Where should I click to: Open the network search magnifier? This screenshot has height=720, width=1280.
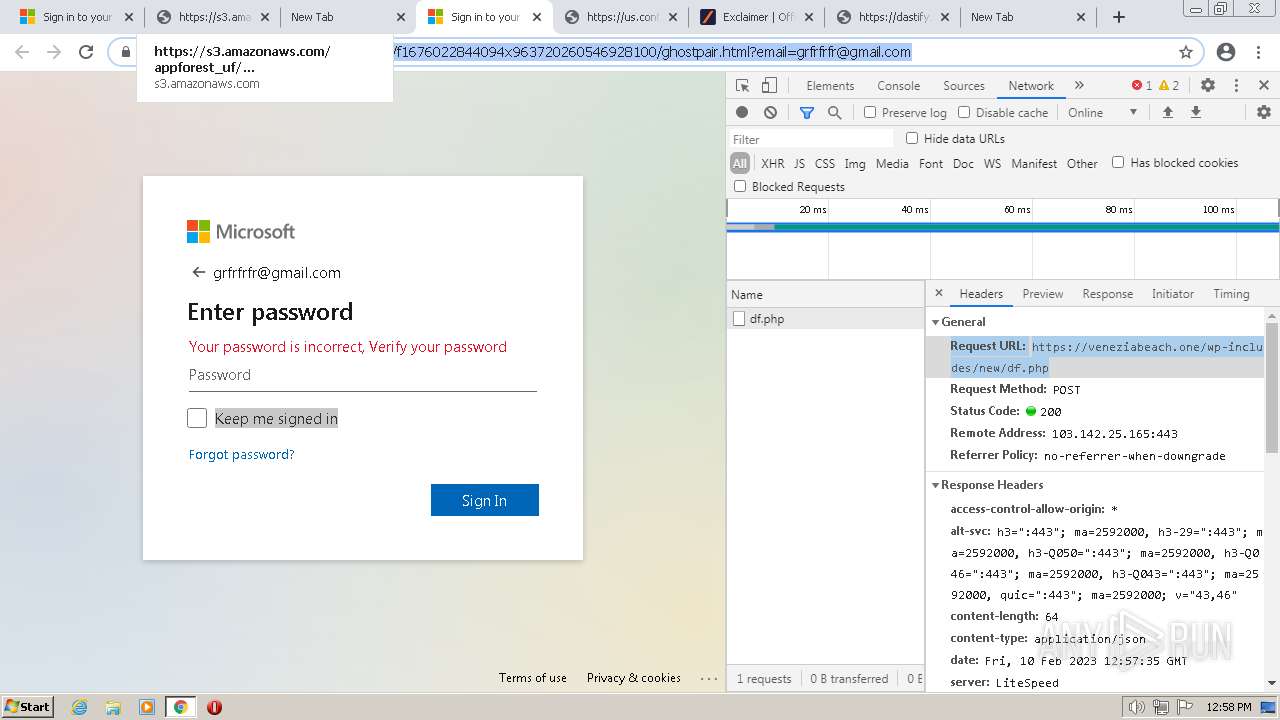point(835,113)
